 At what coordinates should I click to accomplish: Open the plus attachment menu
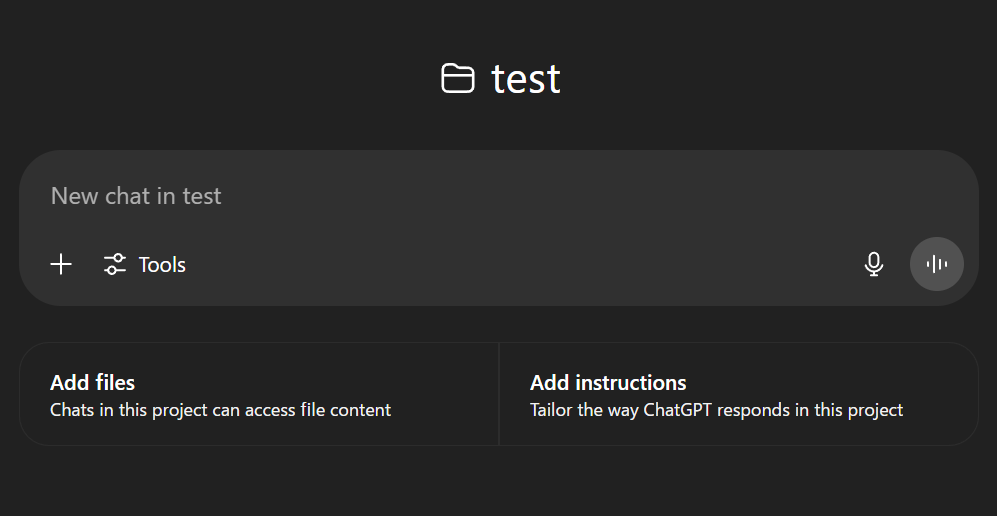coord(61,264)
